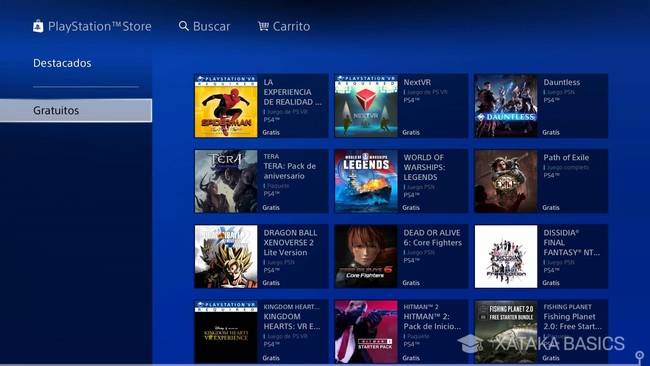Screen dimensions: 650x366
Task: Click Gratis on Hitman 2 tile
Action: 411,358
